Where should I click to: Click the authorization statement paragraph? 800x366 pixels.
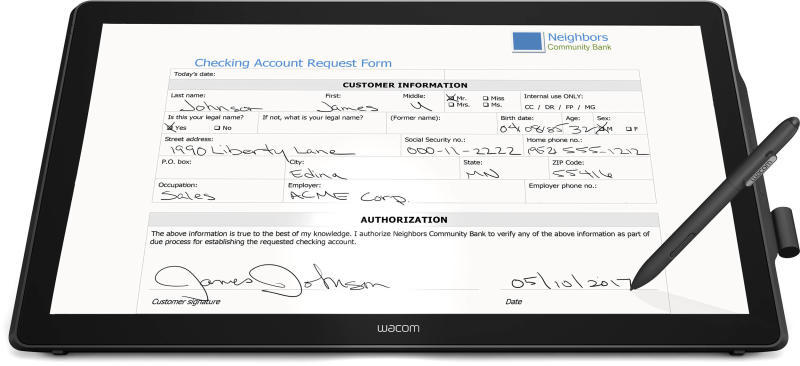point(400,238)
